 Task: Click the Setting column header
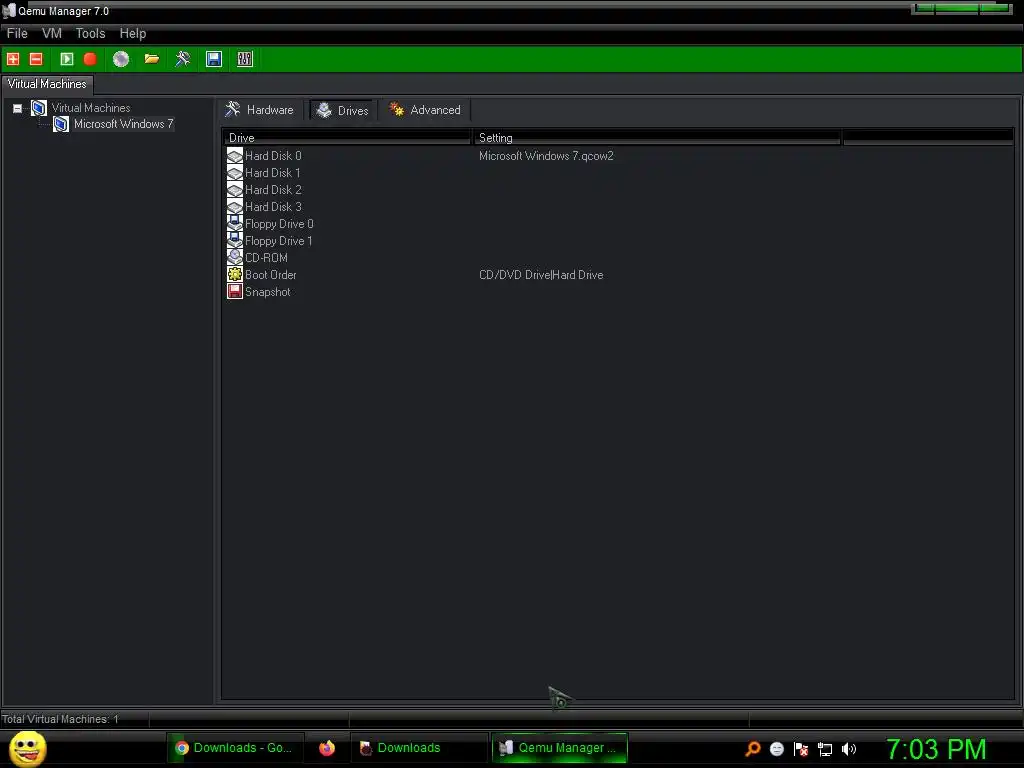coord(656,138)
